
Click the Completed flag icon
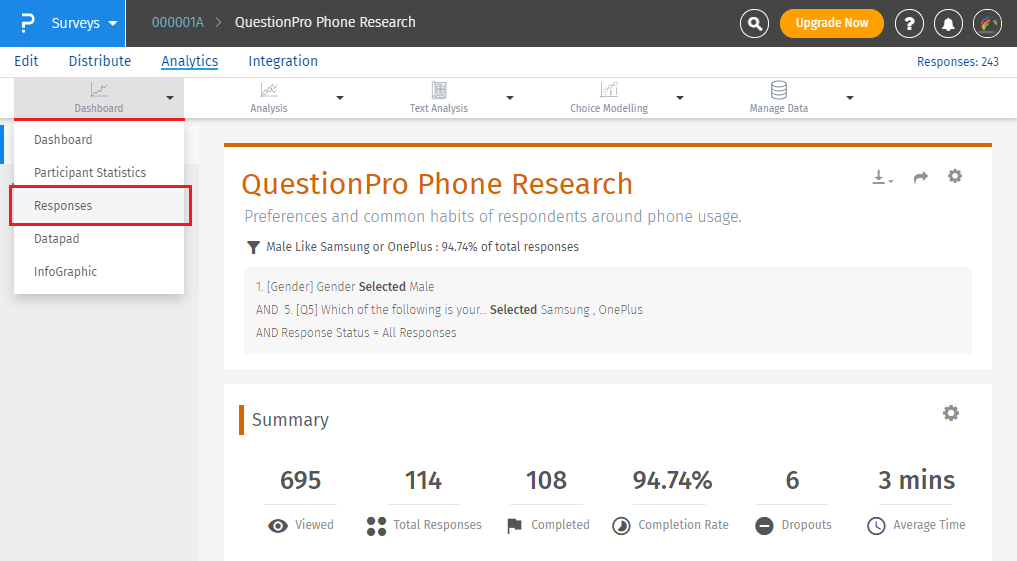pos(514,526)
